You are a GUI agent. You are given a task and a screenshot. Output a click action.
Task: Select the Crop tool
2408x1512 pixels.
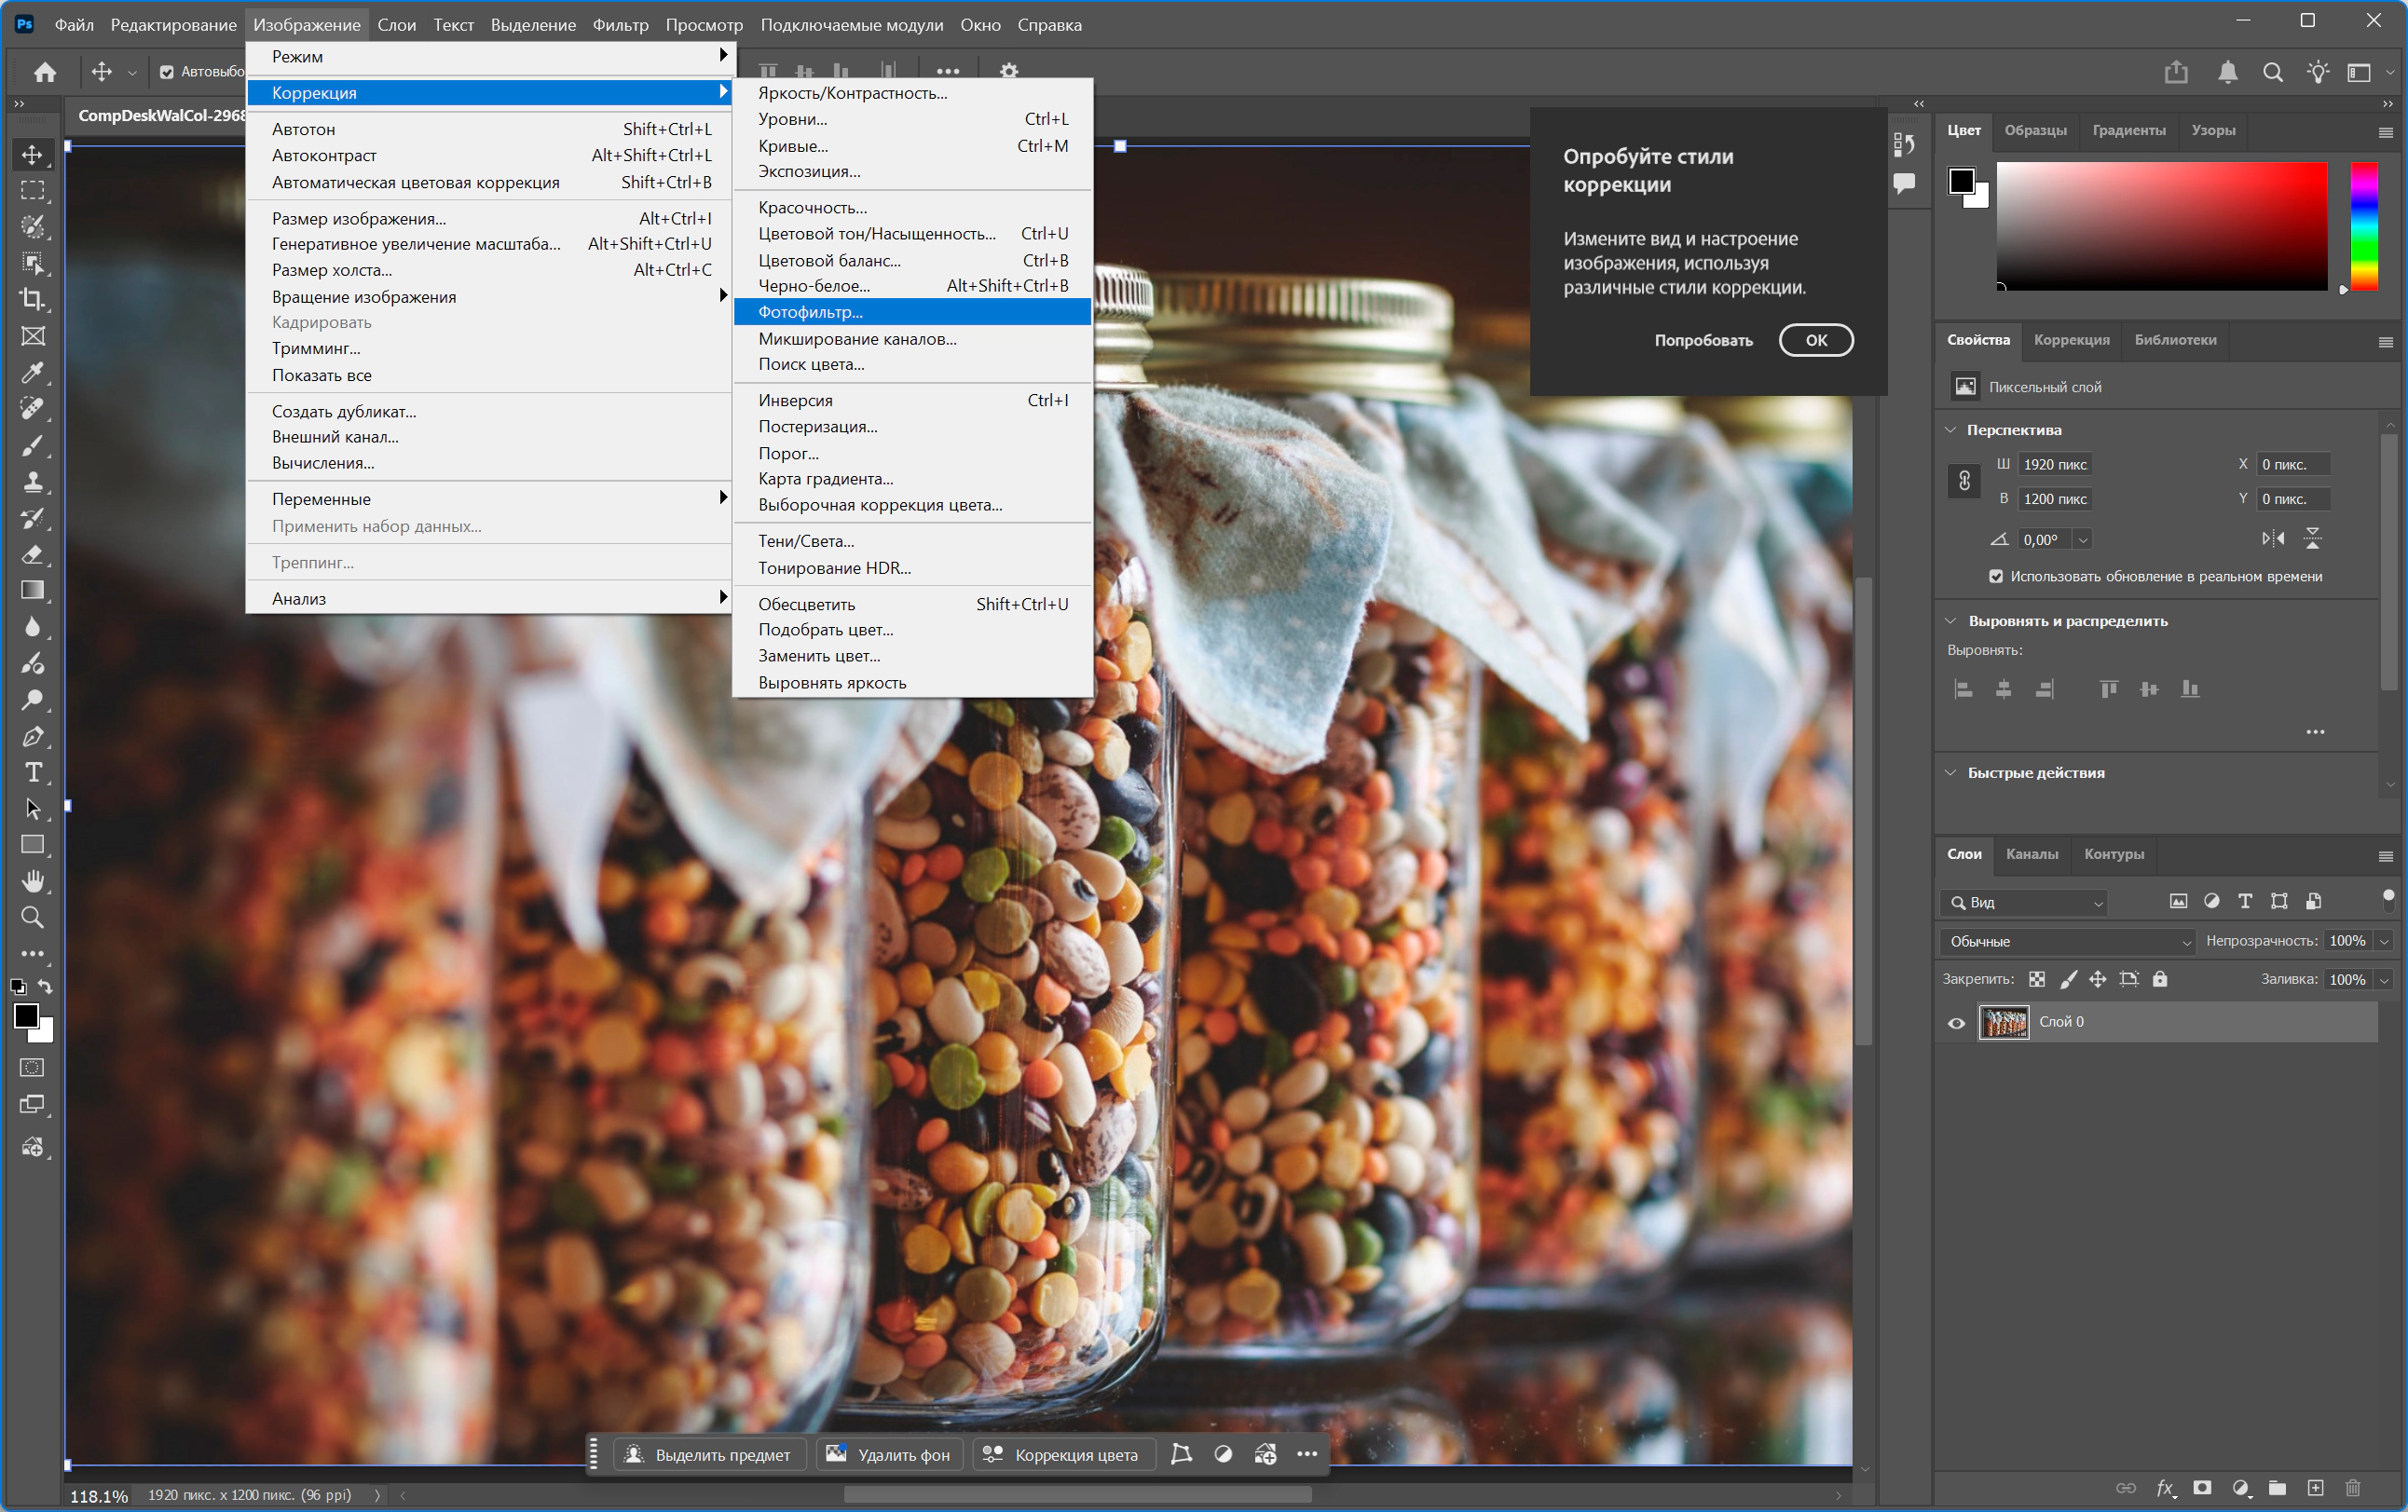(32, 299)
